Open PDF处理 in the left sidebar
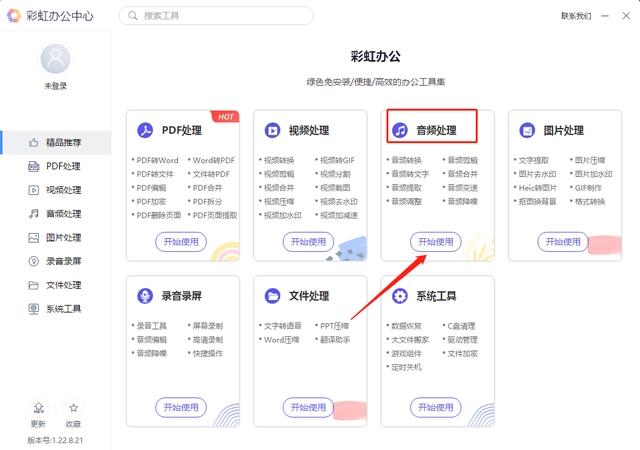640x450 pixels. tap(56, 166)
